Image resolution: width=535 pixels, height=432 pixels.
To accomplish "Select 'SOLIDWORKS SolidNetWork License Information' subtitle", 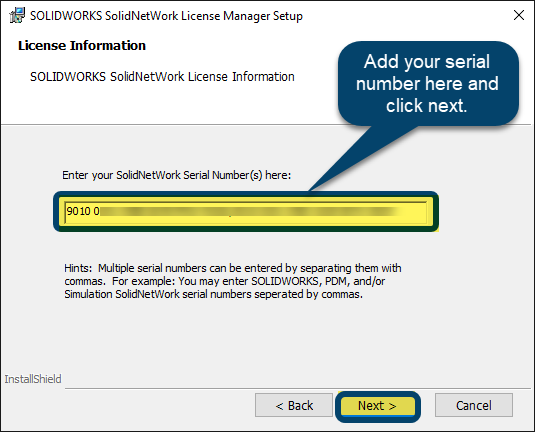I will 162,77.
